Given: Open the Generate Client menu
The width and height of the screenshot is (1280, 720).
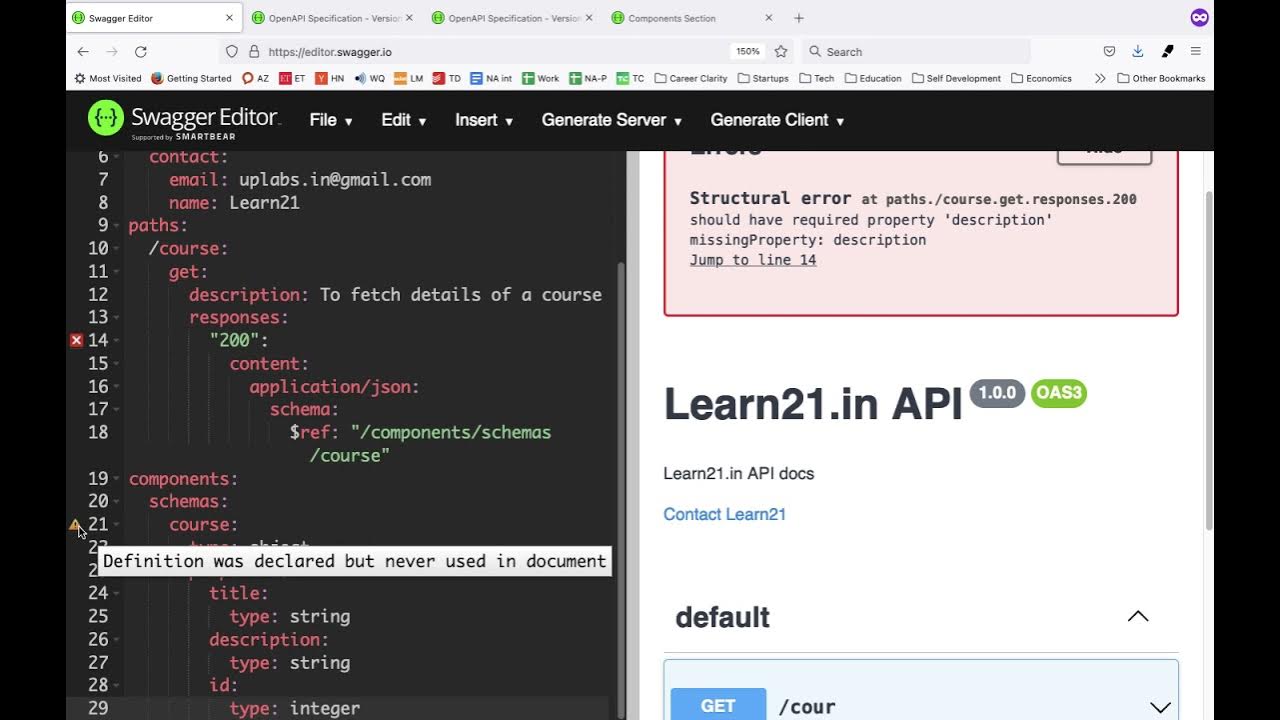Looking at the screenshot, I should pos(777,120).
